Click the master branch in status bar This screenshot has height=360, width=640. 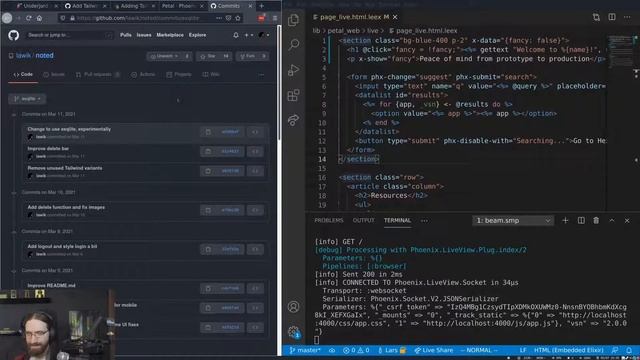[x=305, y=350]
